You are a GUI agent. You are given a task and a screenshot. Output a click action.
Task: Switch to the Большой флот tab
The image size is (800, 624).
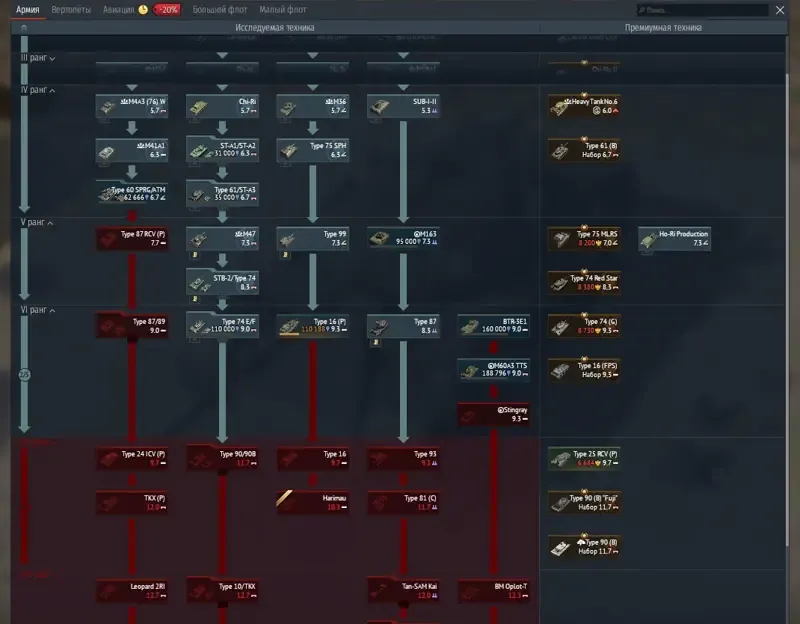(x=220, y=10)
